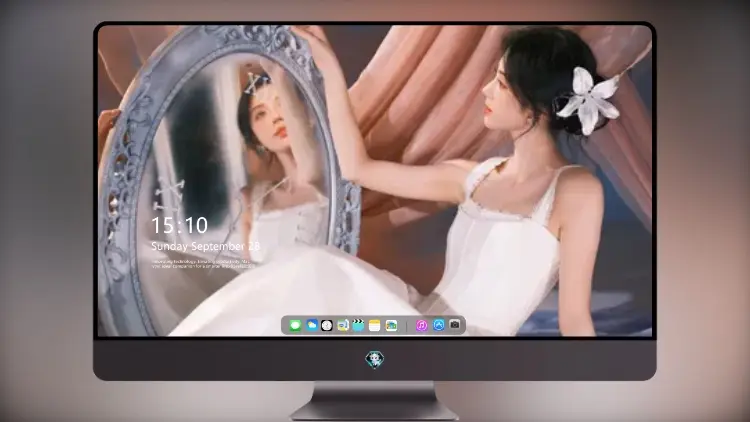Image resolution: width=750 pixels, height=422 pixels.
Task: Click the 15:10 clock display
Action: point(180,225)
